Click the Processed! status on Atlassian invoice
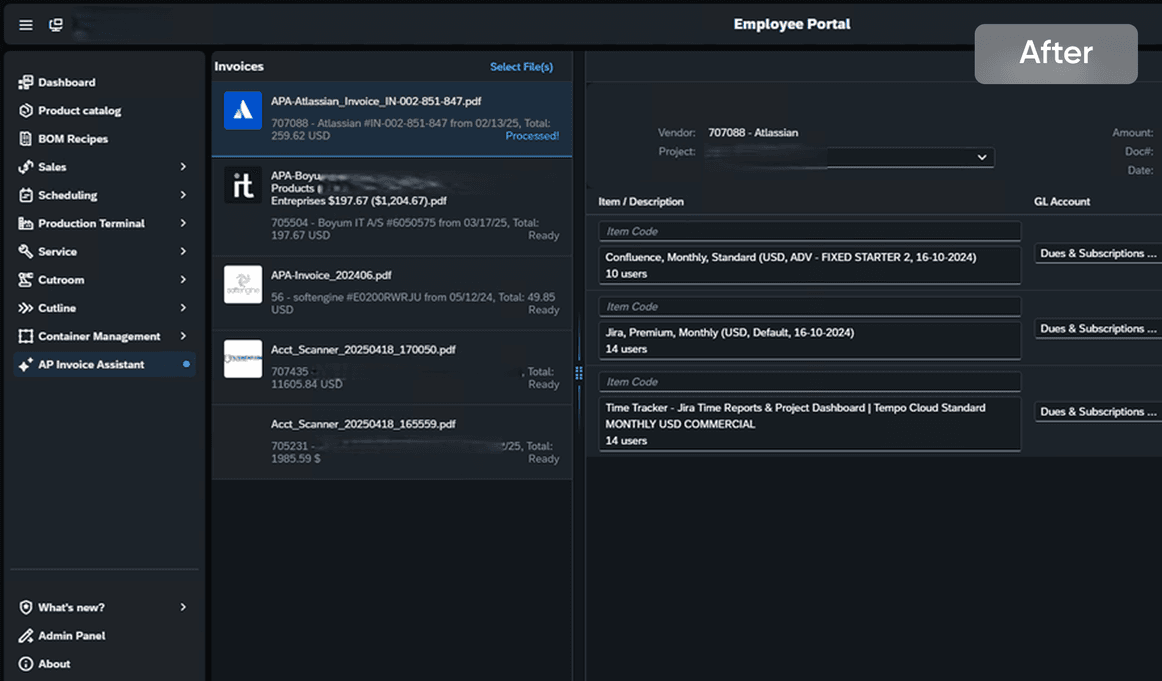 pos(532,136)
